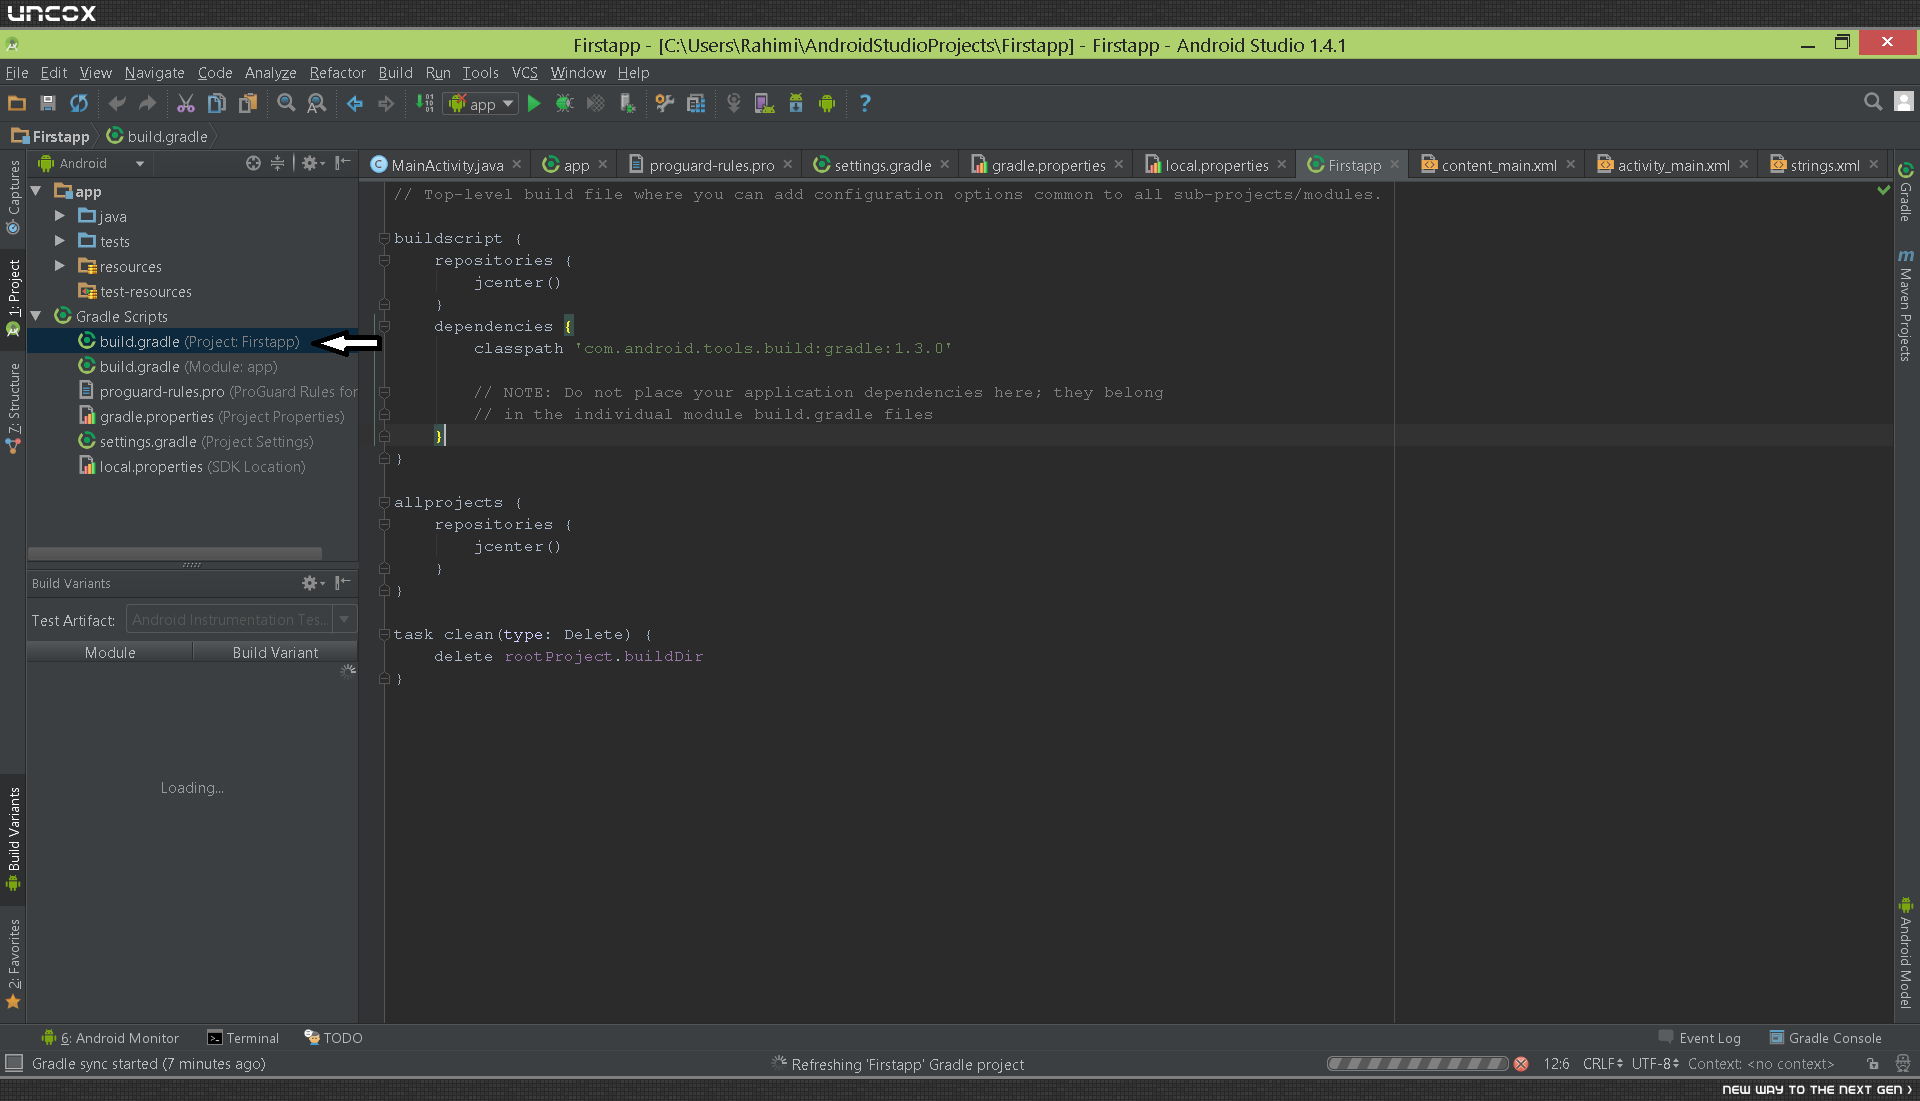
Task: Switch to the gradle.properties tab
Action: tap(1047, 165)
